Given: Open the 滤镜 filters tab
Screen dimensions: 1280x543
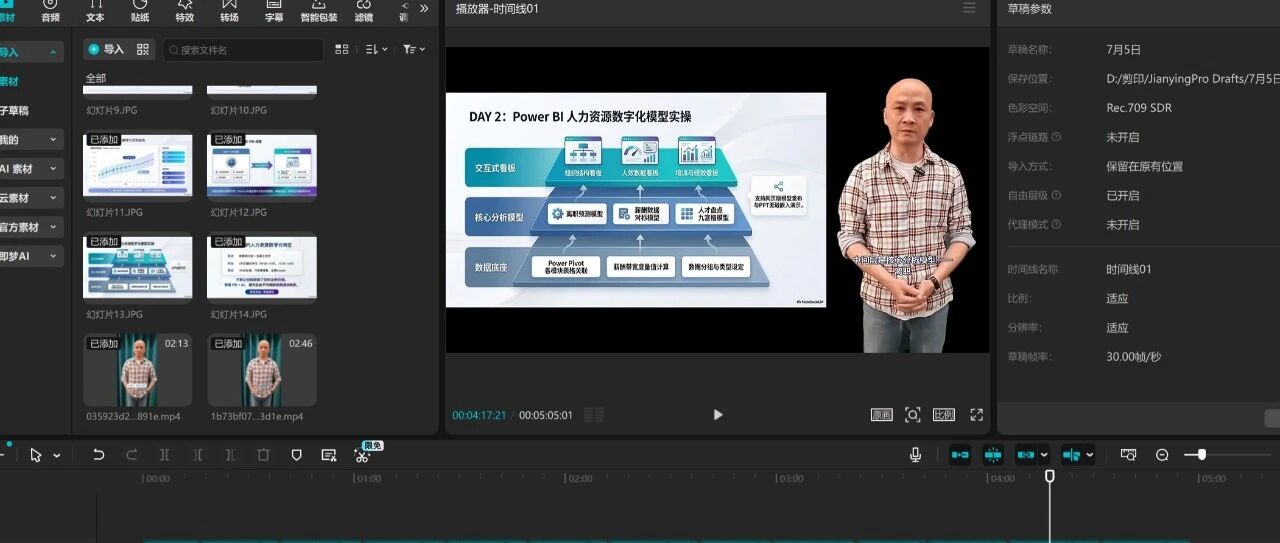Looking at the screenshot, I should (x=363, y=11).
